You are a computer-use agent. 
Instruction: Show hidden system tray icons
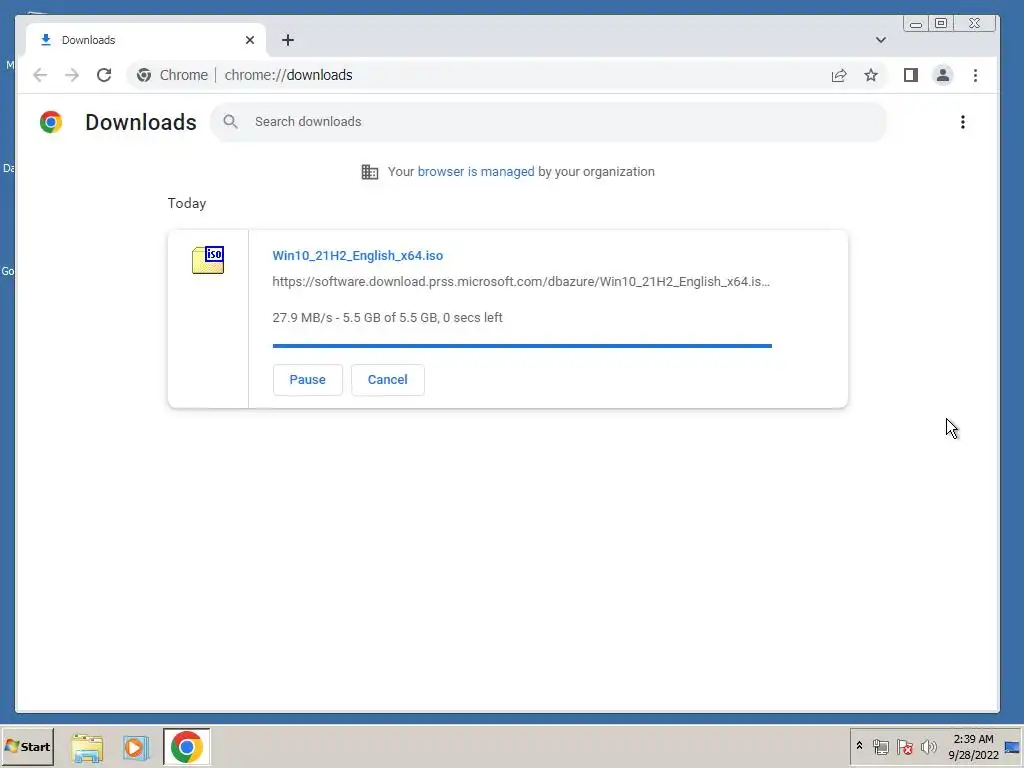[x=859, y=746]
